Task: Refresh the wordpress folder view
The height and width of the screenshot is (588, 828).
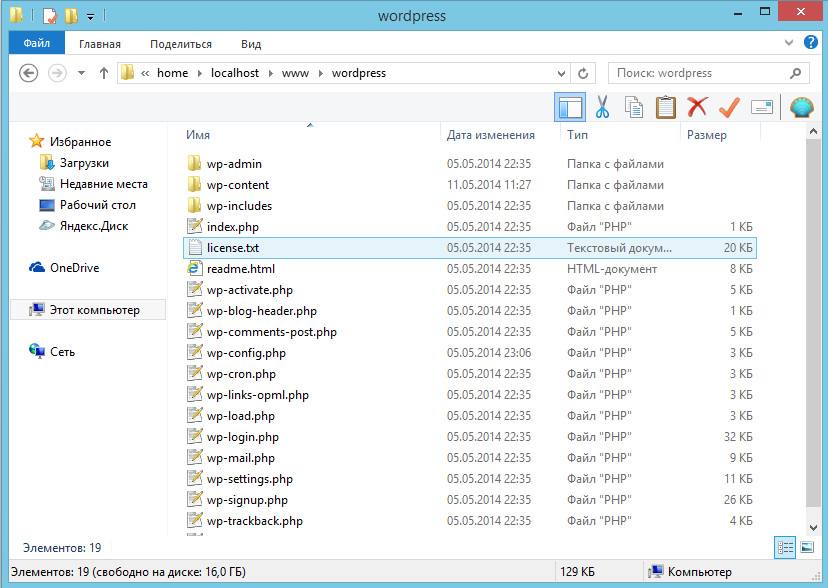Action: [583, 73]
